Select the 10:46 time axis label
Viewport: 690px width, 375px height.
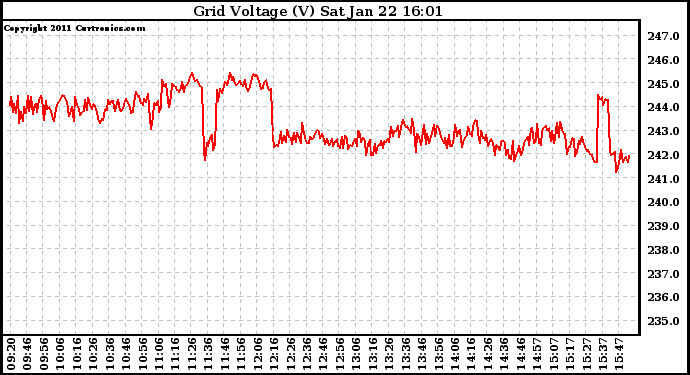(126, 354)
